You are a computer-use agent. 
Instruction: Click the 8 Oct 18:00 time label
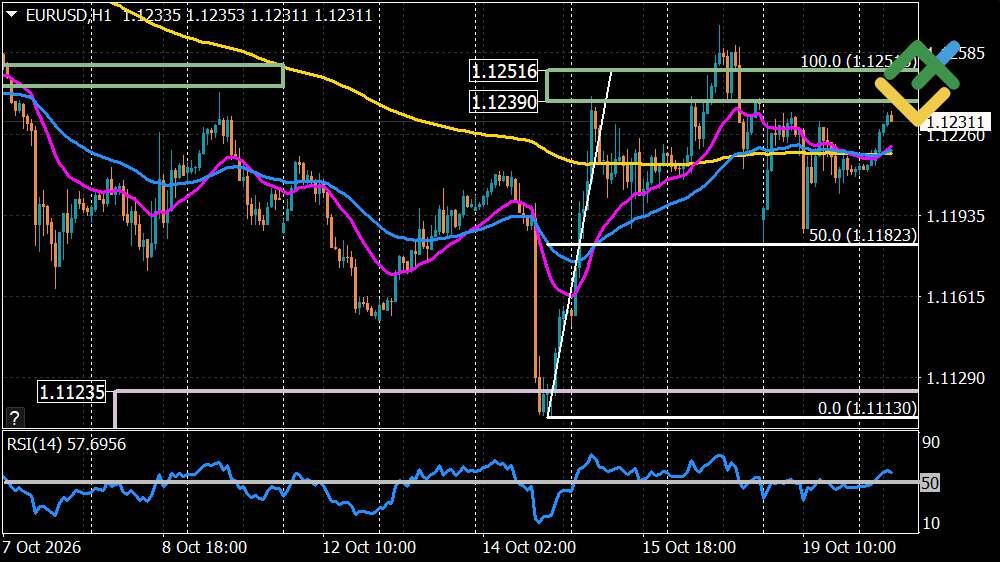[204, 547]
